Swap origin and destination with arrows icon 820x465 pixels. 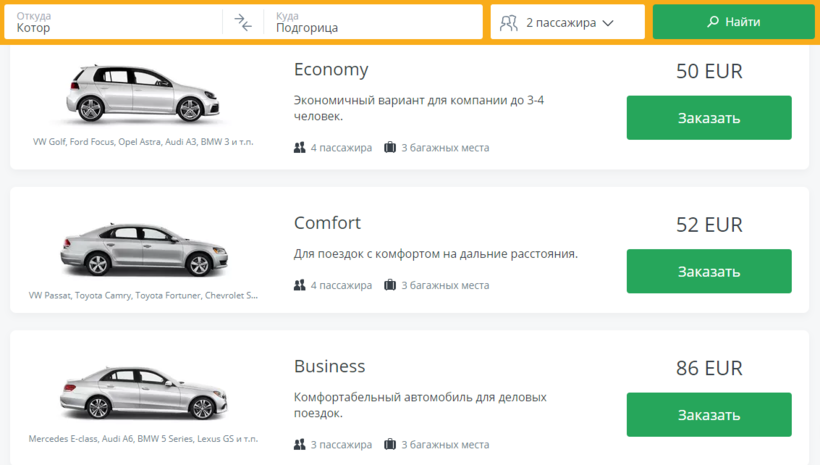(243, 22)
